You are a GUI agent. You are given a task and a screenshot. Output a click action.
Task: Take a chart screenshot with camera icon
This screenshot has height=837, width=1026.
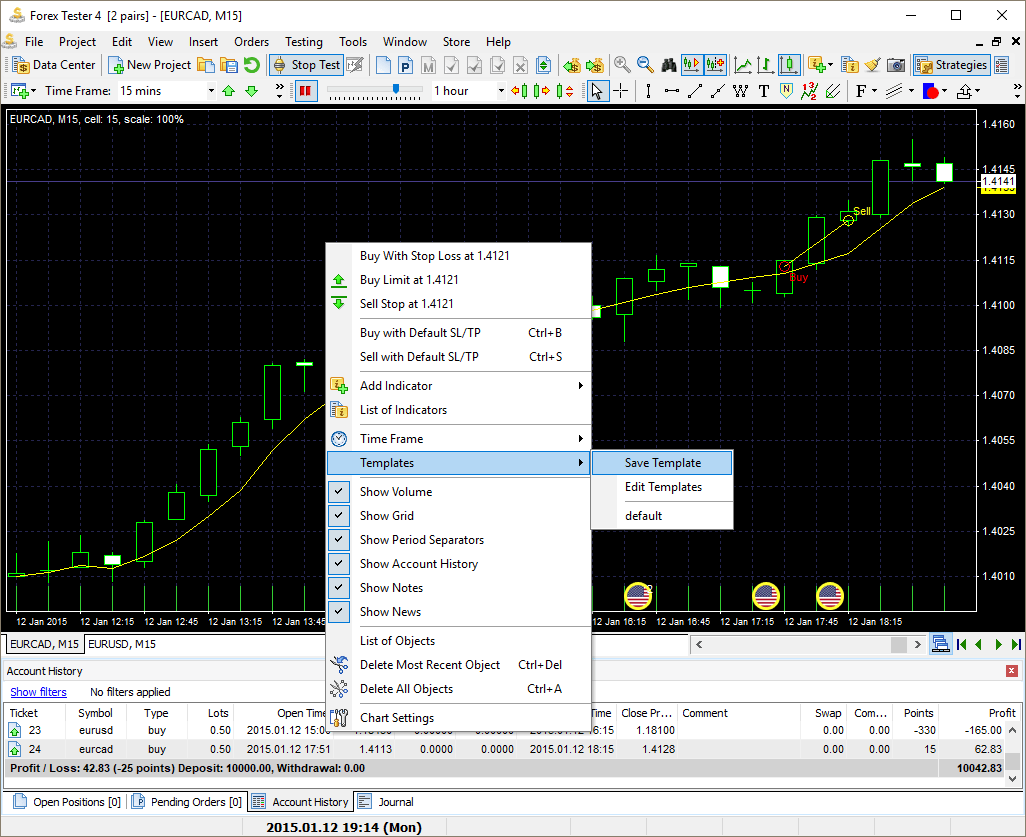click(896, 65)
